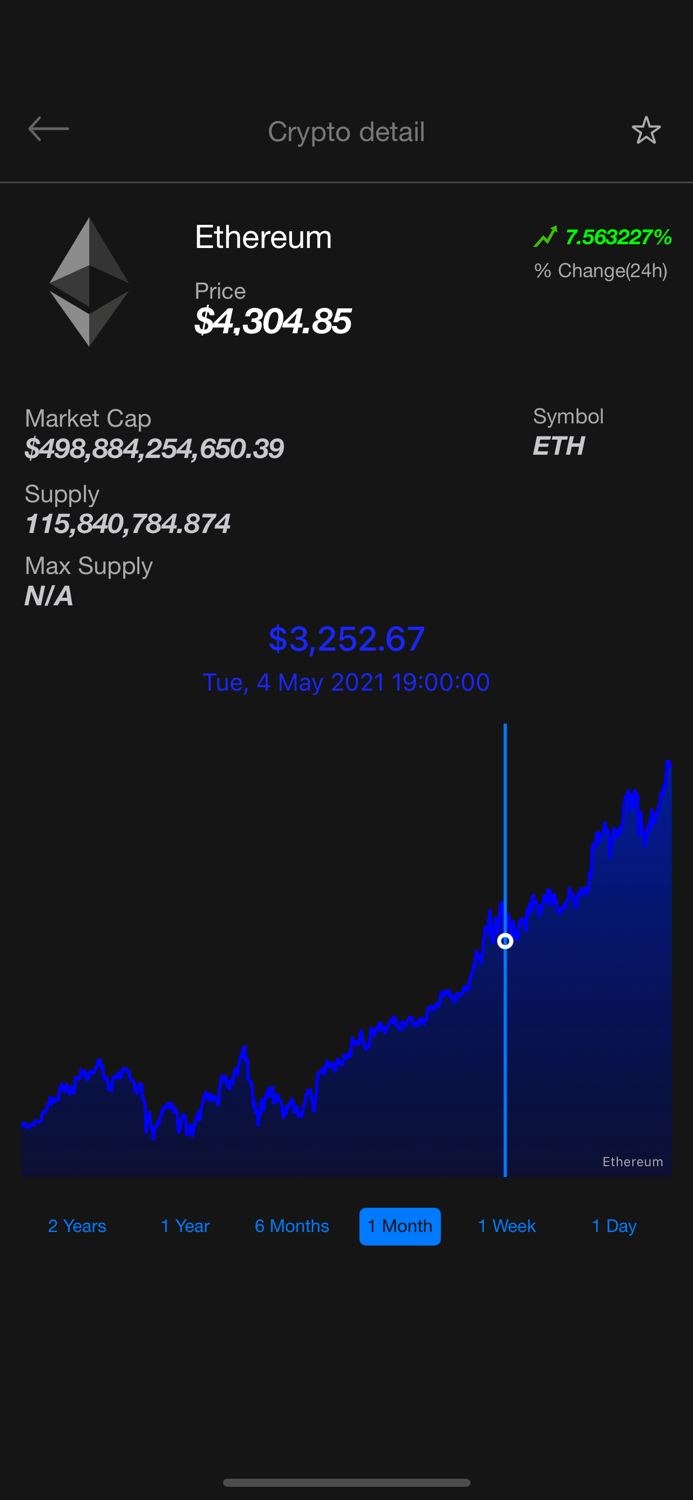The width and height of the screenshot is (693, 1500).
Task: Select the 1 Week time range
Action: click(507, 1226)
